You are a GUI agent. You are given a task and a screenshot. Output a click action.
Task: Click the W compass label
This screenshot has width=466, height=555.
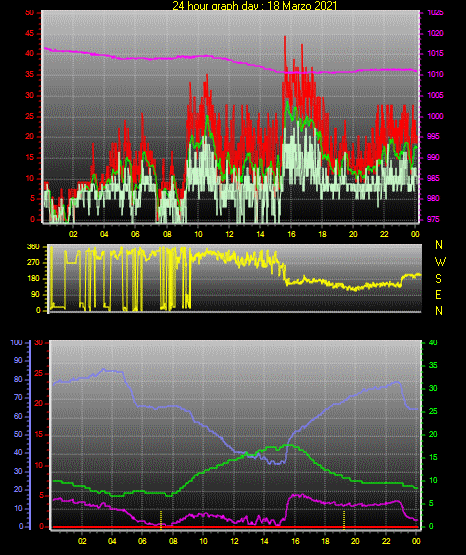pos(440,262)
